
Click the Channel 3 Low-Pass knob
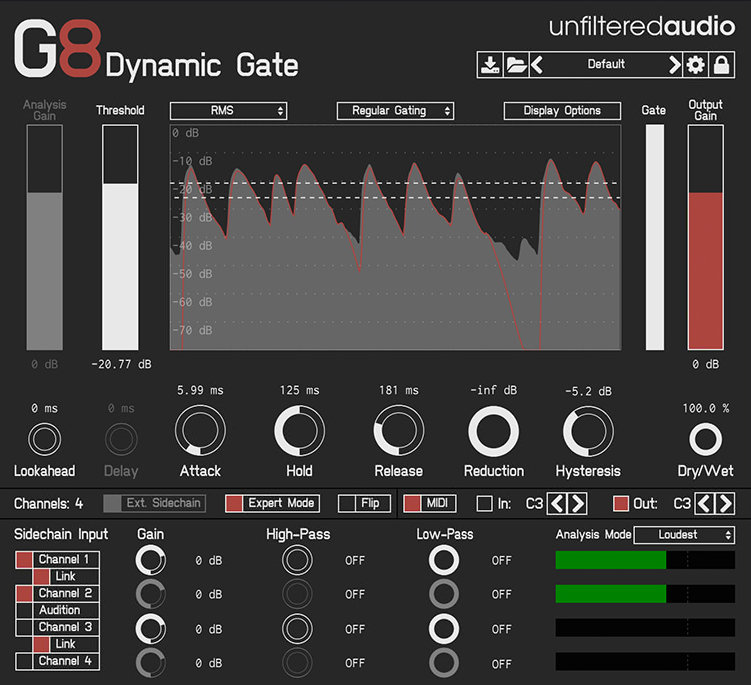click(444, 628)
